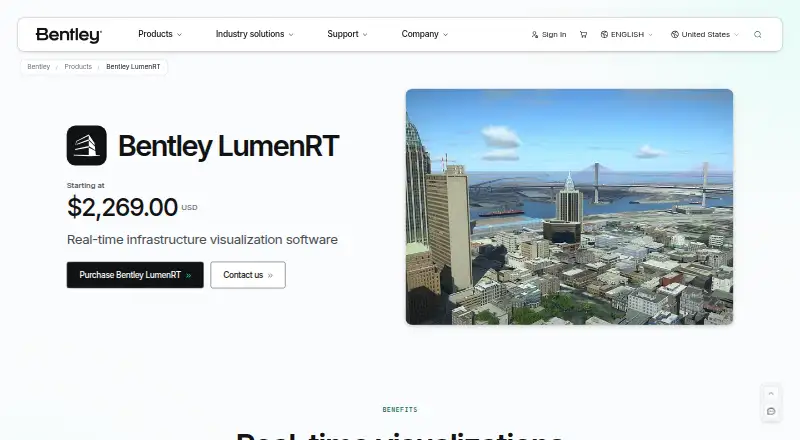Screen dimensions: 800x440
Task: Open the shopping cart icon
Action: [583, 35]
